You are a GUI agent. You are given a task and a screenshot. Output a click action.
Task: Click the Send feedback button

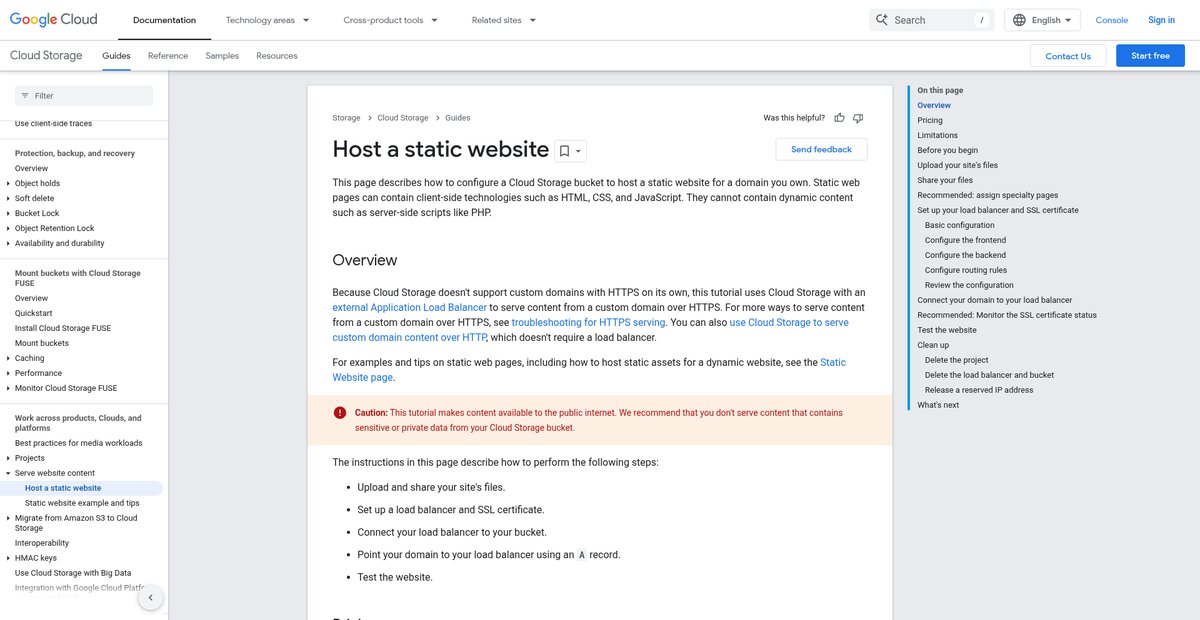click(821, 150)
